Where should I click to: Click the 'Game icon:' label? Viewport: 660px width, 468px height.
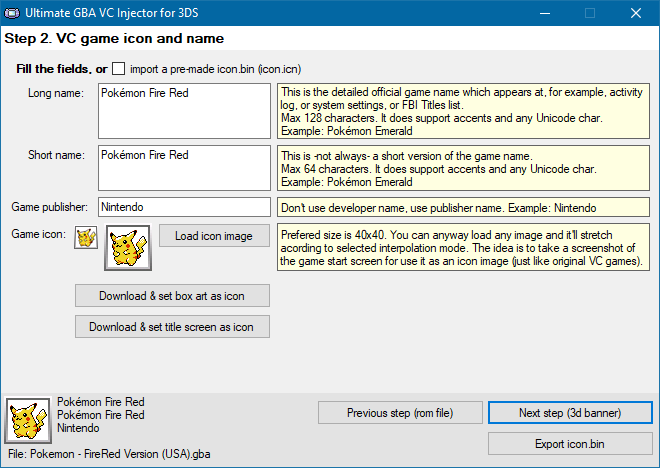click(39, 234)
